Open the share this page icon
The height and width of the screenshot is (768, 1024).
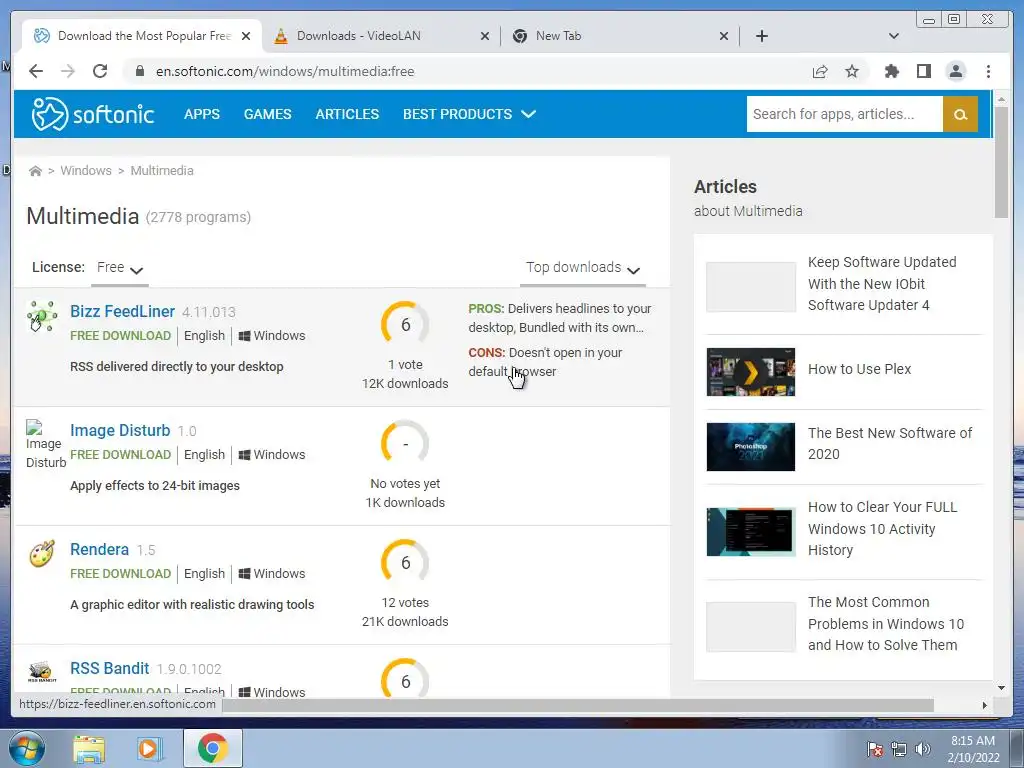820,71
